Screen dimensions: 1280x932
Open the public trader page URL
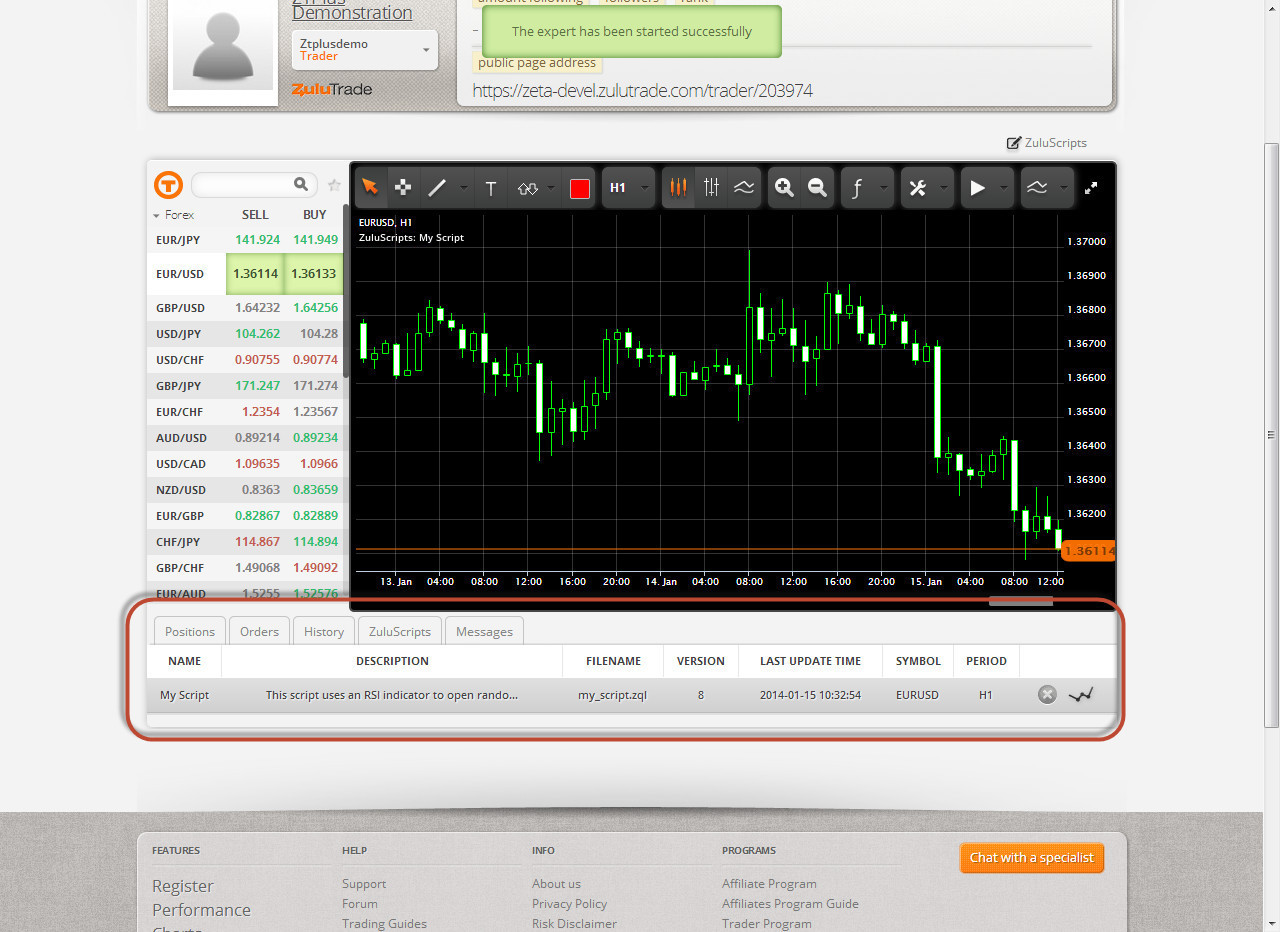point(642,91)
